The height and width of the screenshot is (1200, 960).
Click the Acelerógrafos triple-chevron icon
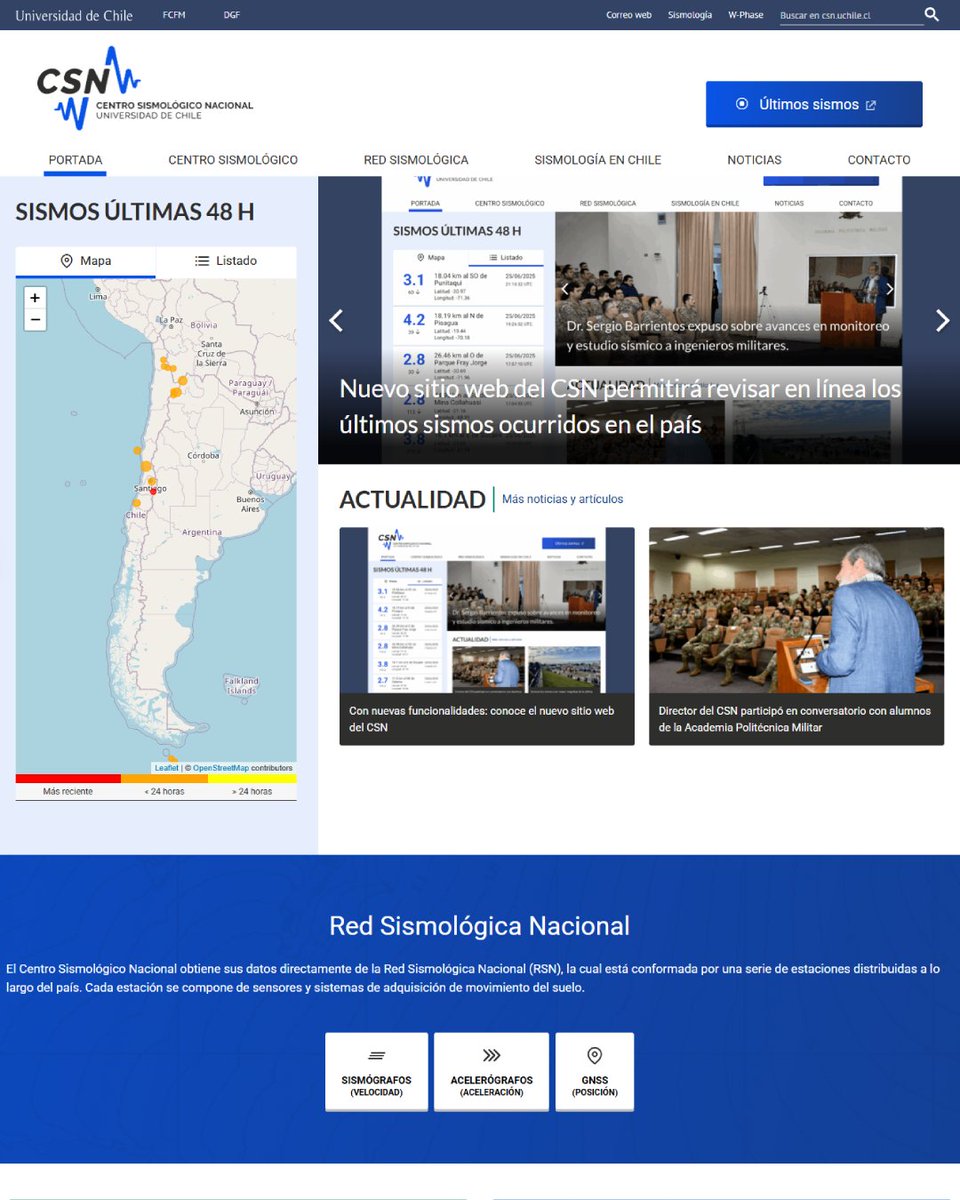[x=491, y=1055]
